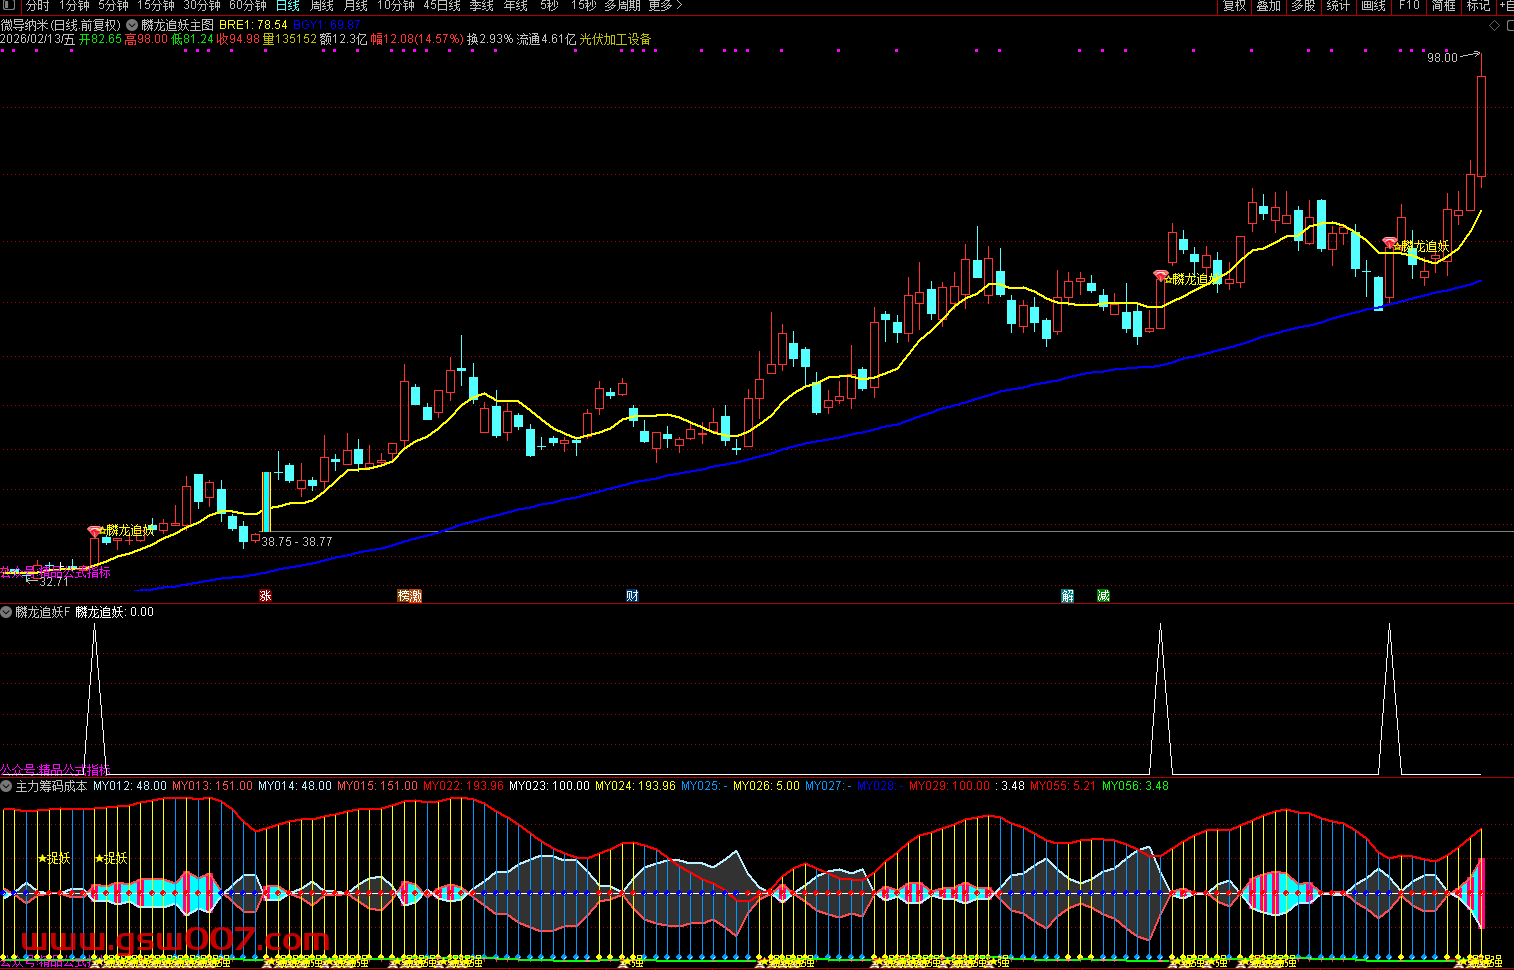Open the F10 company info button
Viewport: 1514px width, 970px height.
pos(1409,6)
